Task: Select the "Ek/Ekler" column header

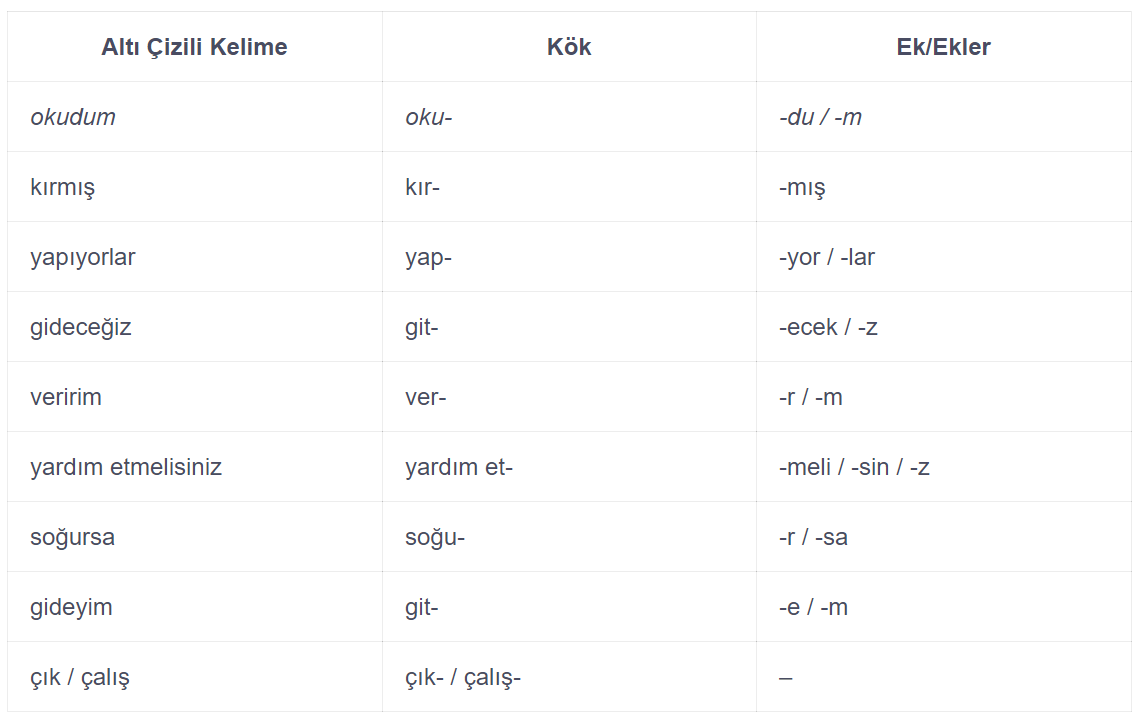Action: [x=943, y=47]
